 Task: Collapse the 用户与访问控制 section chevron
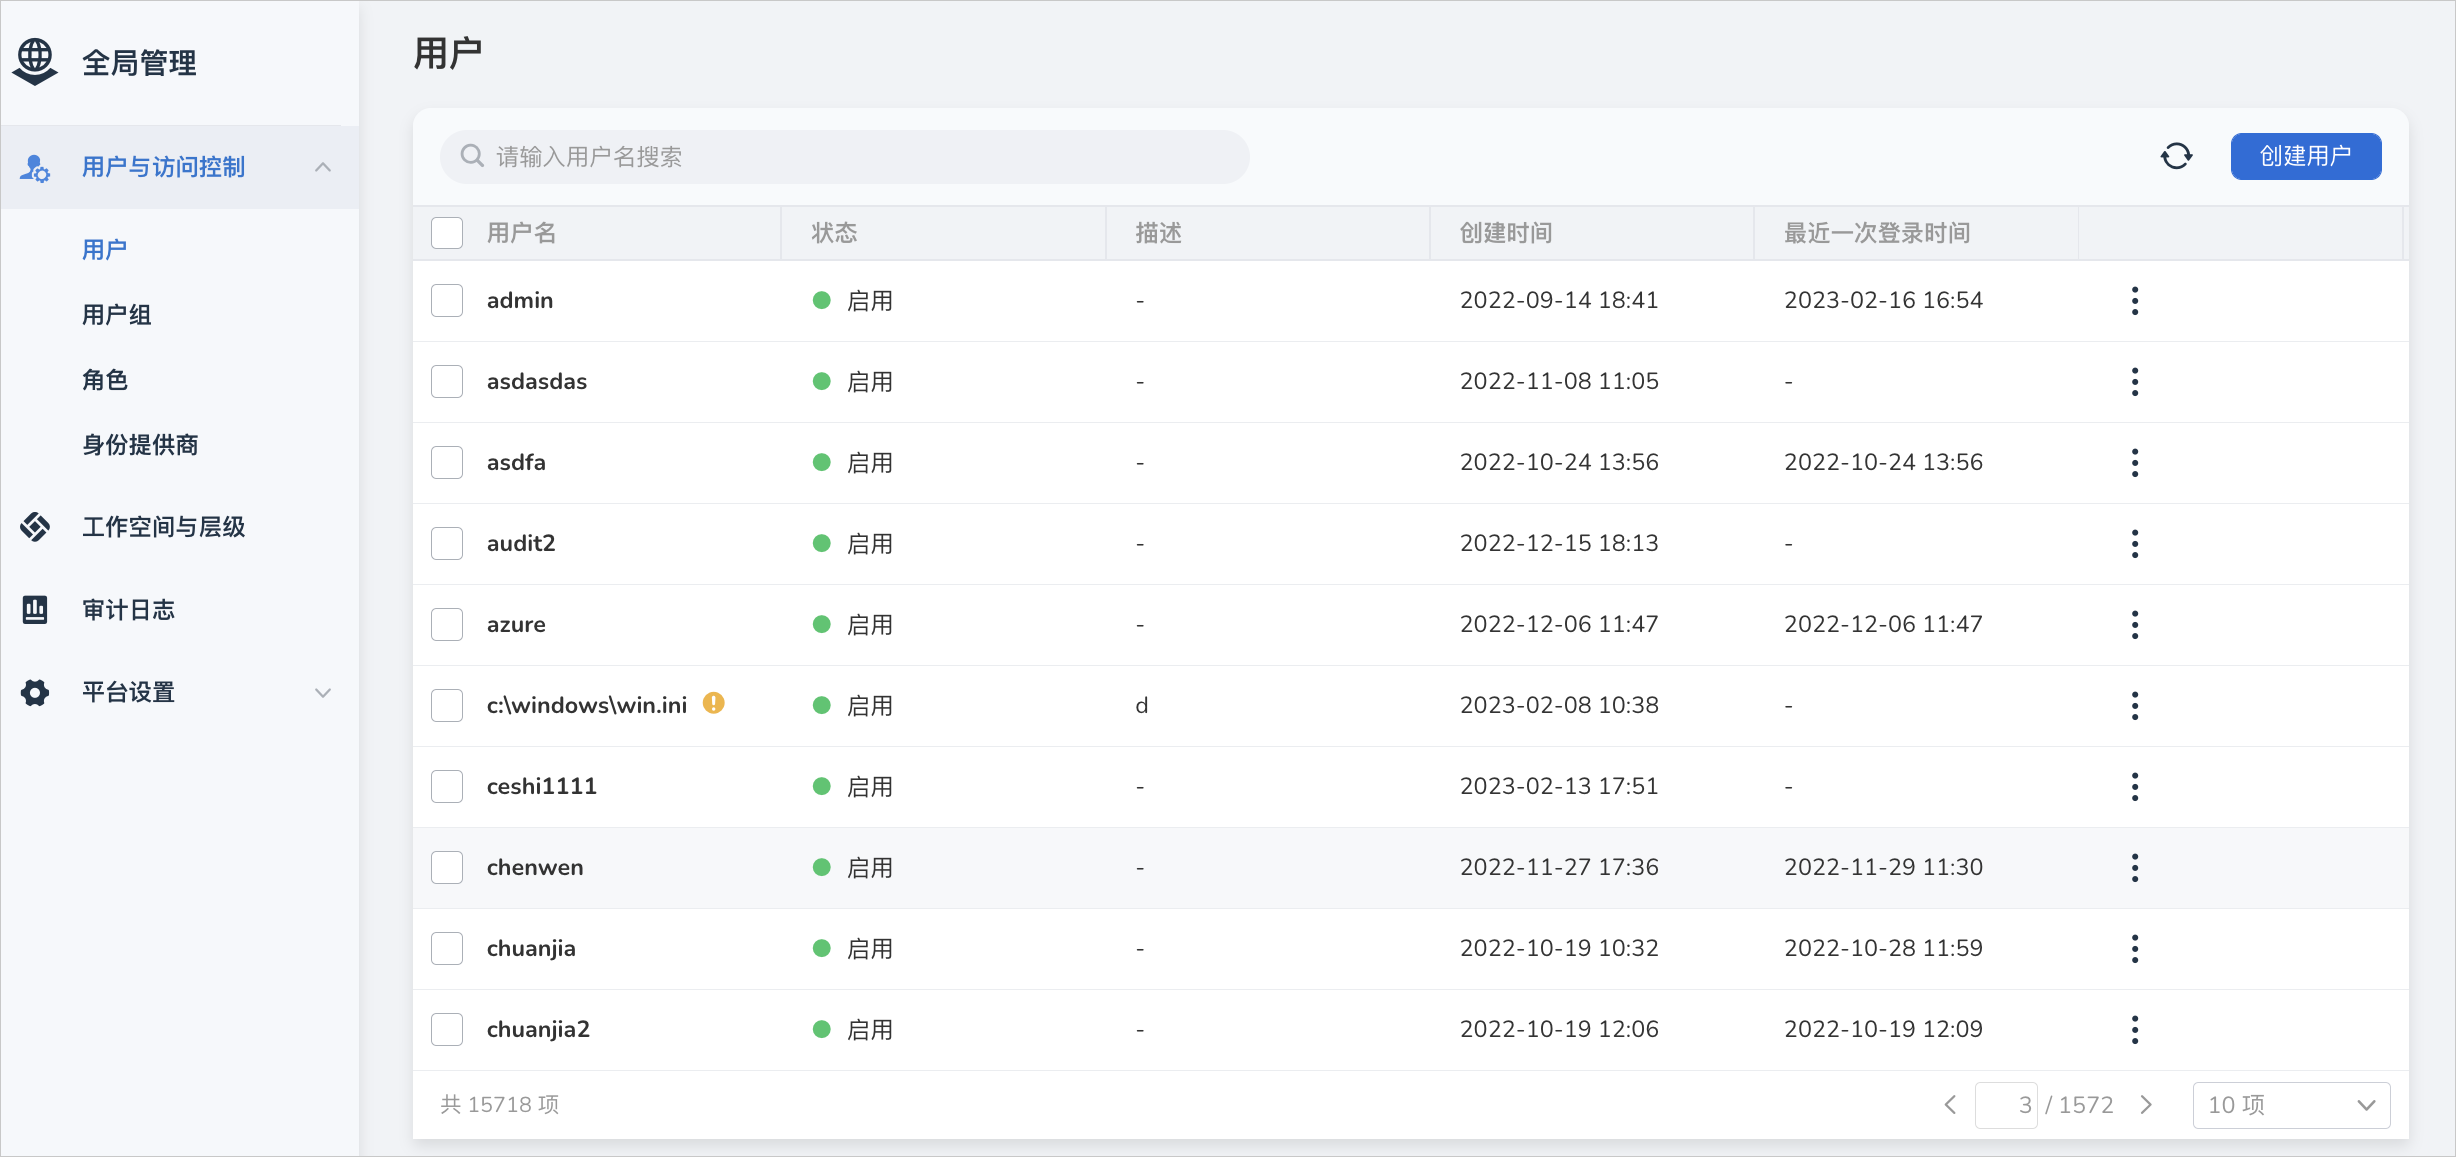pyautogui.click(x=323, y=167)
